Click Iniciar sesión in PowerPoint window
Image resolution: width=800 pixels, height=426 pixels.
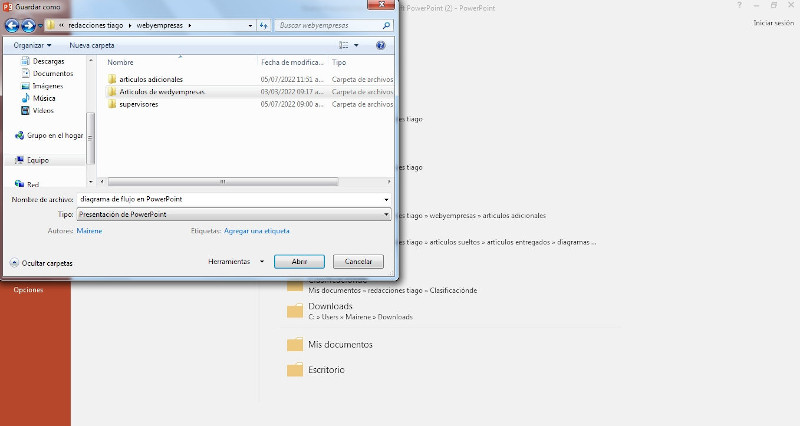773,23
